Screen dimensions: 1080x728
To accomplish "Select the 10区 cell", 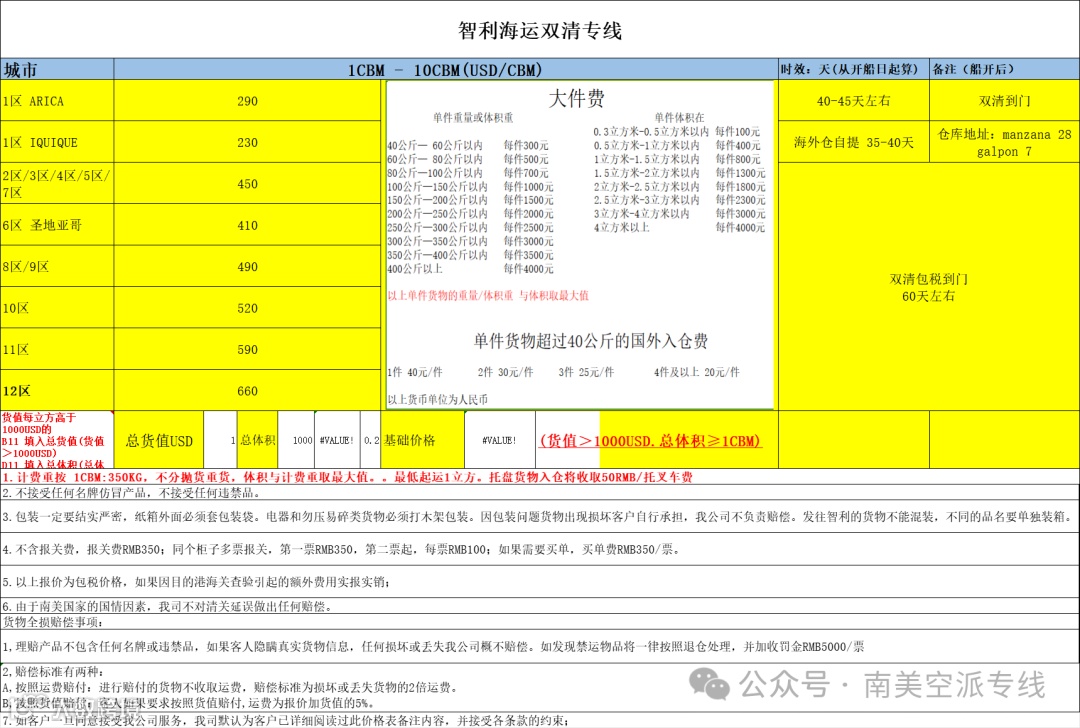I will click(x=57, y=308).
